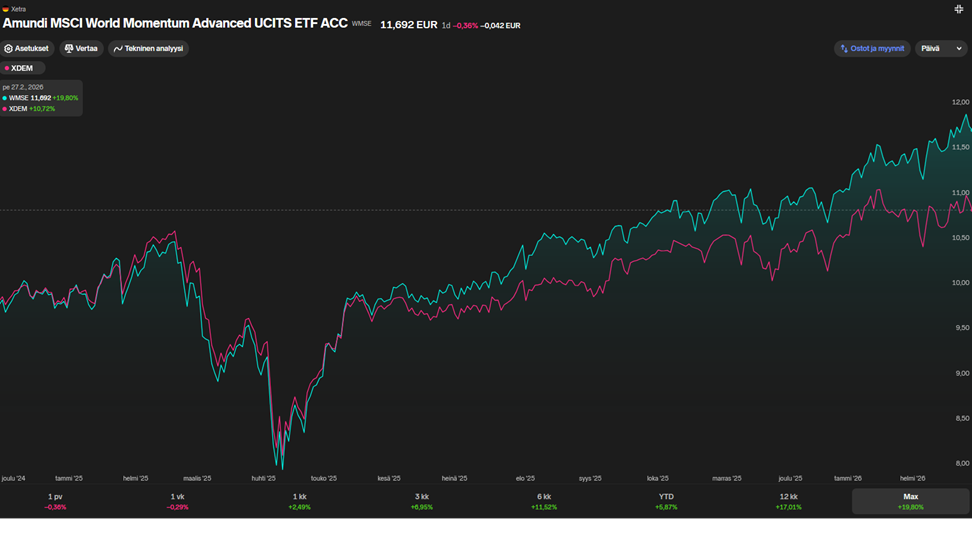Switch to 3 kk time range

(422, 501)
